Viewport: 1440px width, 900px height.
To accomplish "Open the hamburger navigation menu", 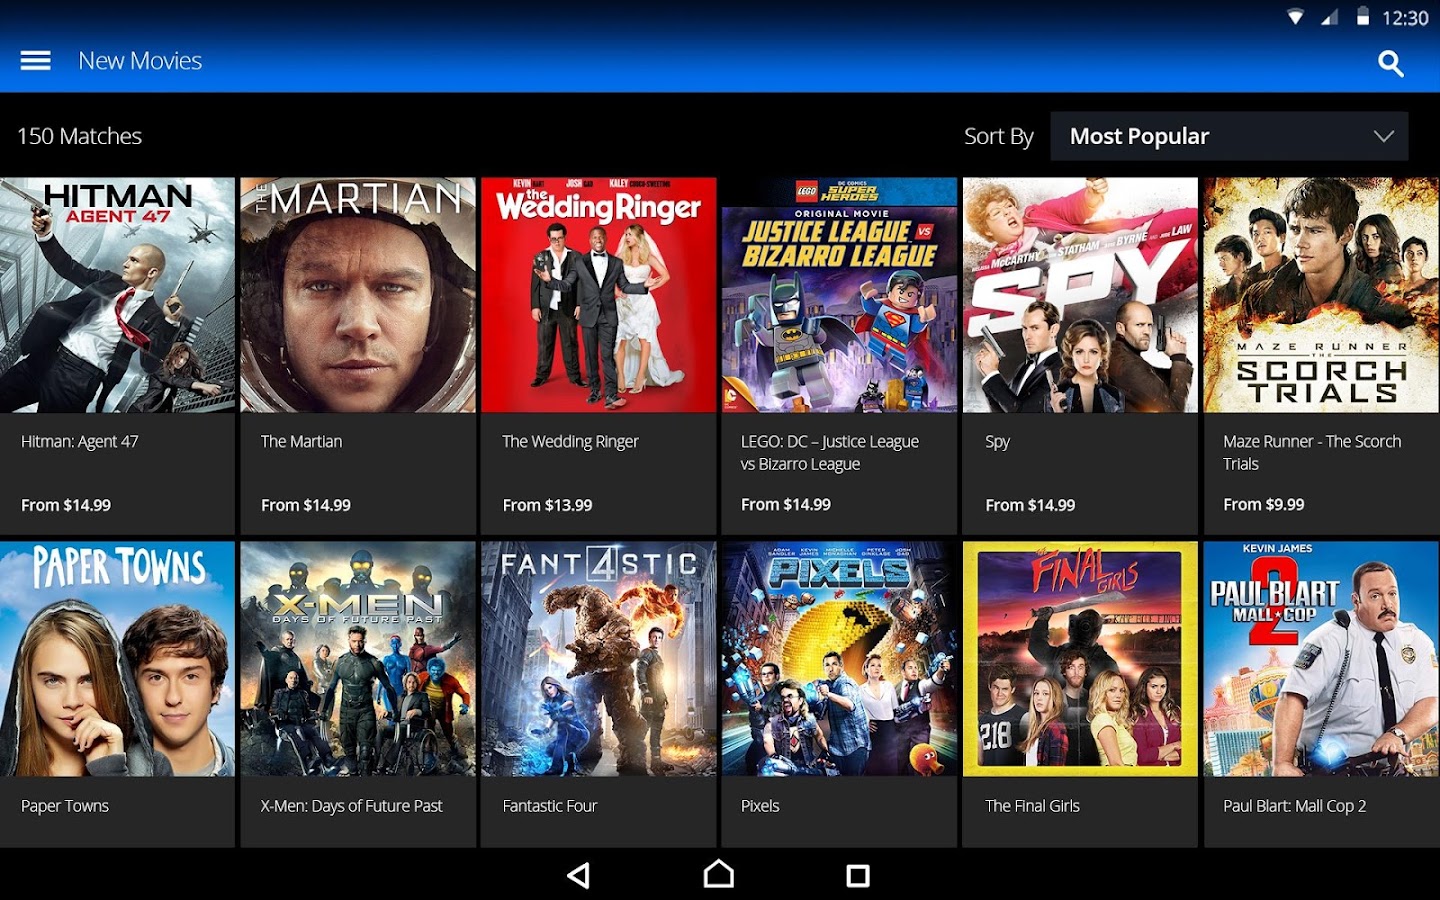I will (35, 61).
